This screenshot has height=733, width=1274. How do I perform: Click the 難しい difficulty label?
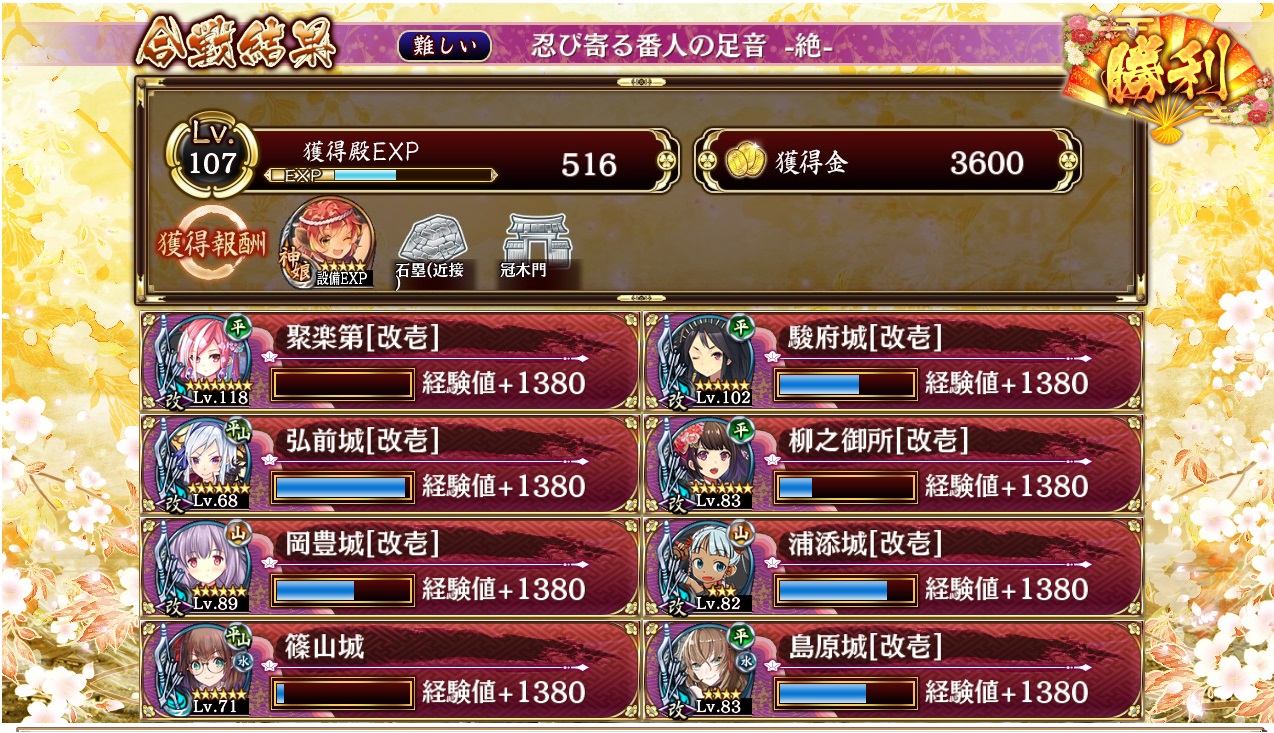444,46
